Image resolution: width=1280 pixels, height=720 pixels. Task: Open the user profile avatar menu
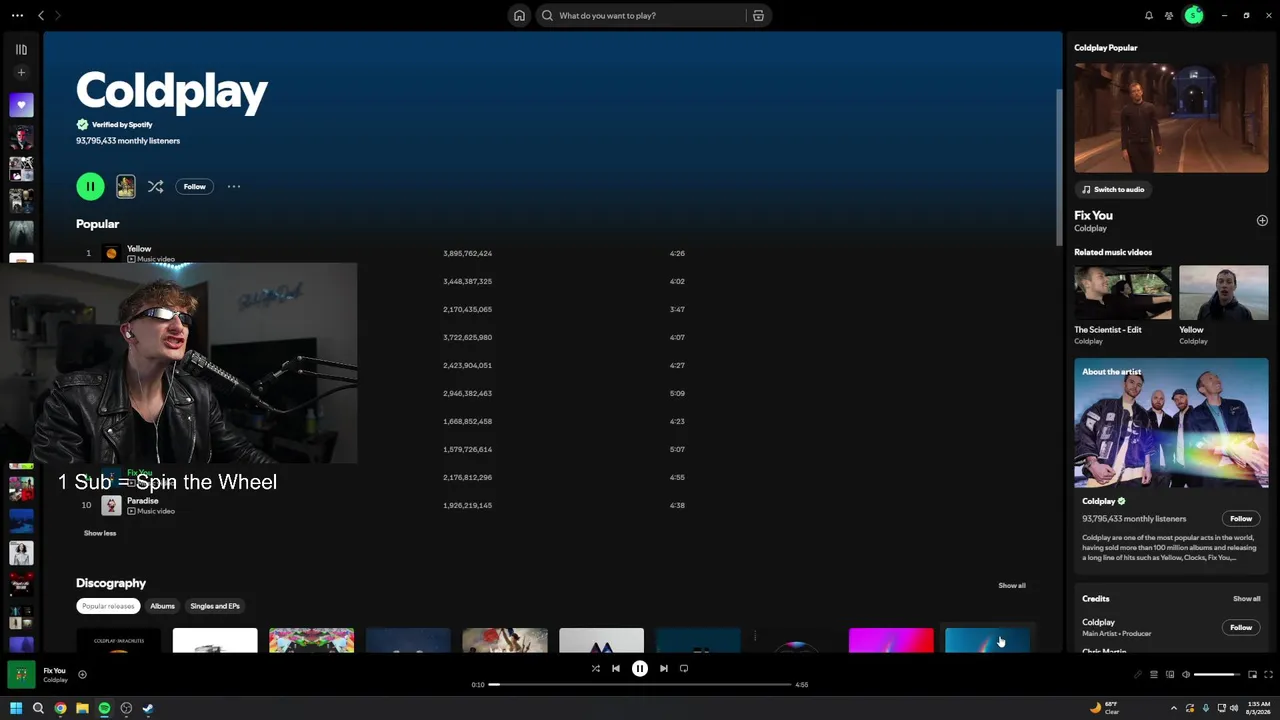[1193, 15]
